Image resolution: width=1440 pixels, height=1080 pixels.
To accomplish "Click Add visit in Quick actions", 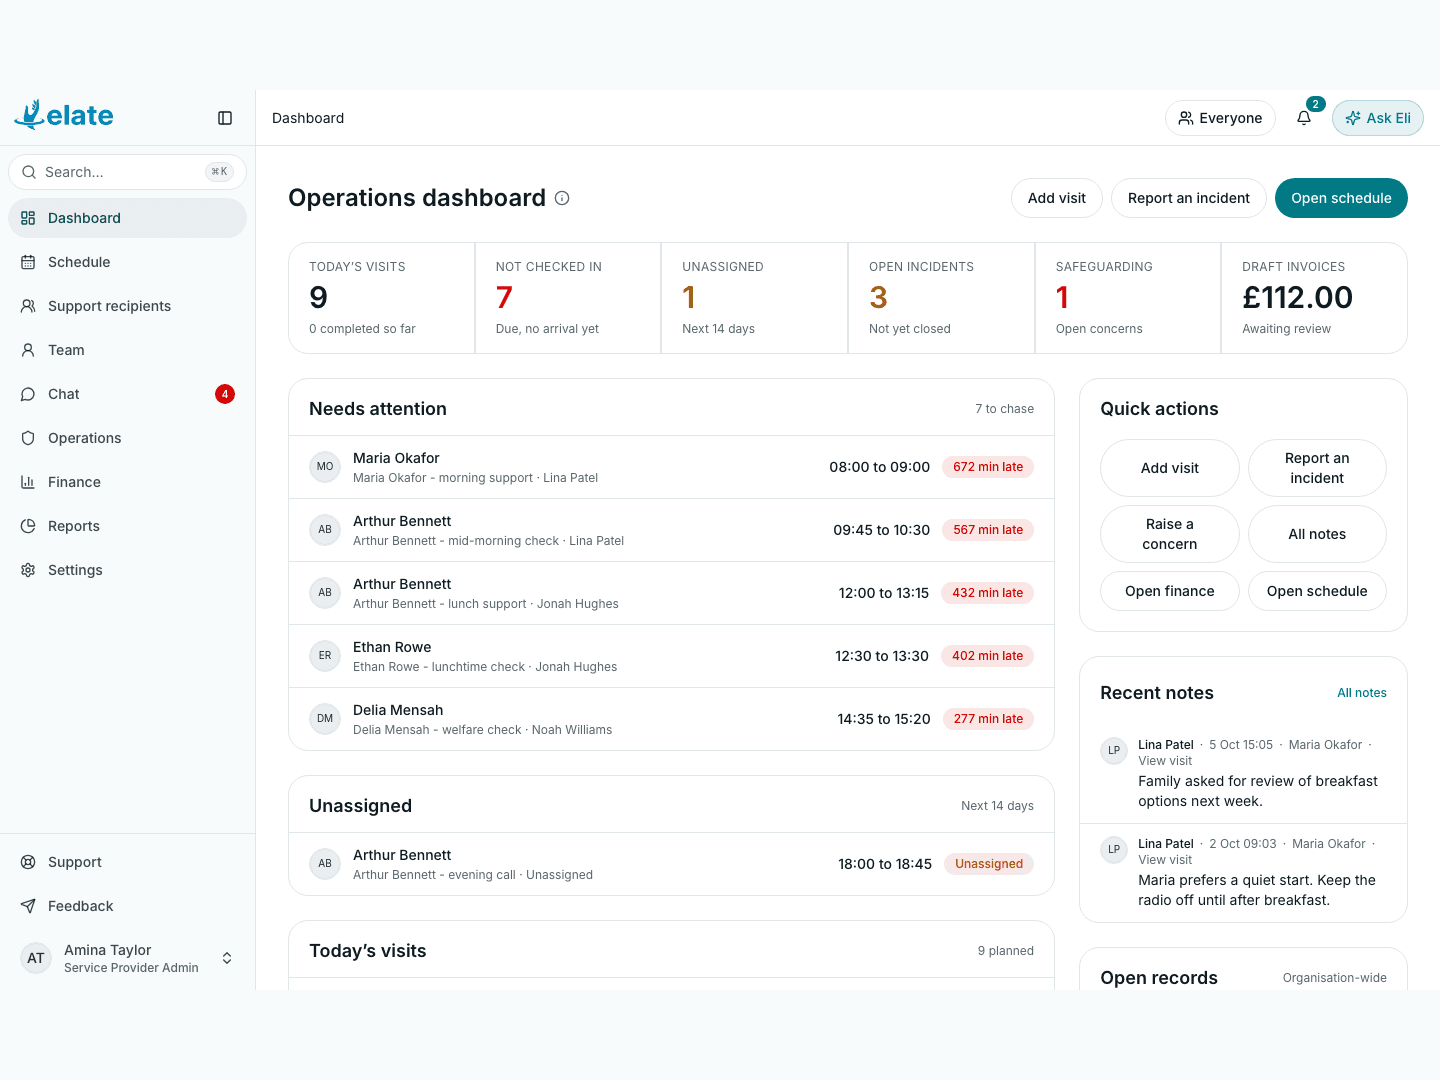I will pyautogui.click(x=1169, y=468).
